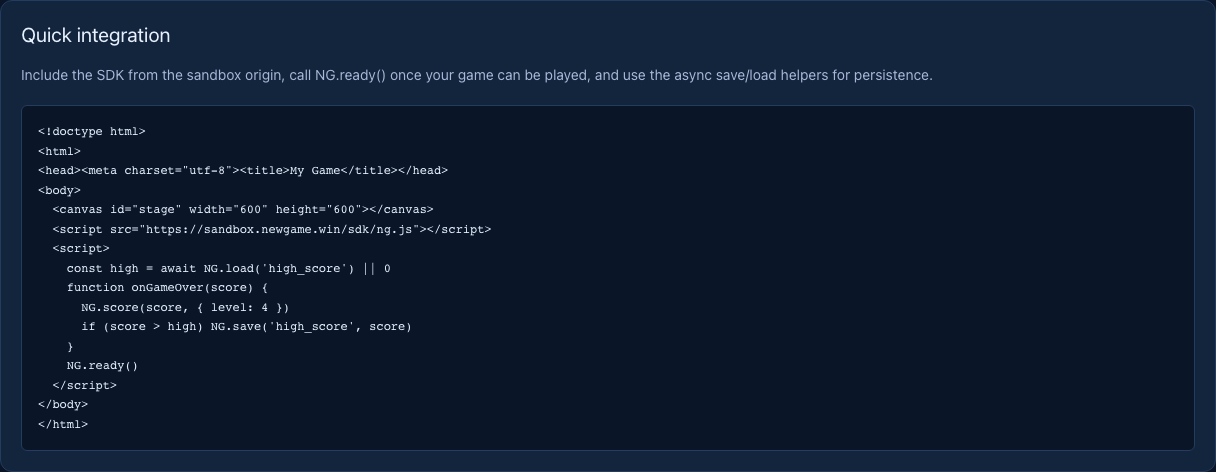Click the canvas id stage line
The image size is (1216, 472).
[243, 209]
